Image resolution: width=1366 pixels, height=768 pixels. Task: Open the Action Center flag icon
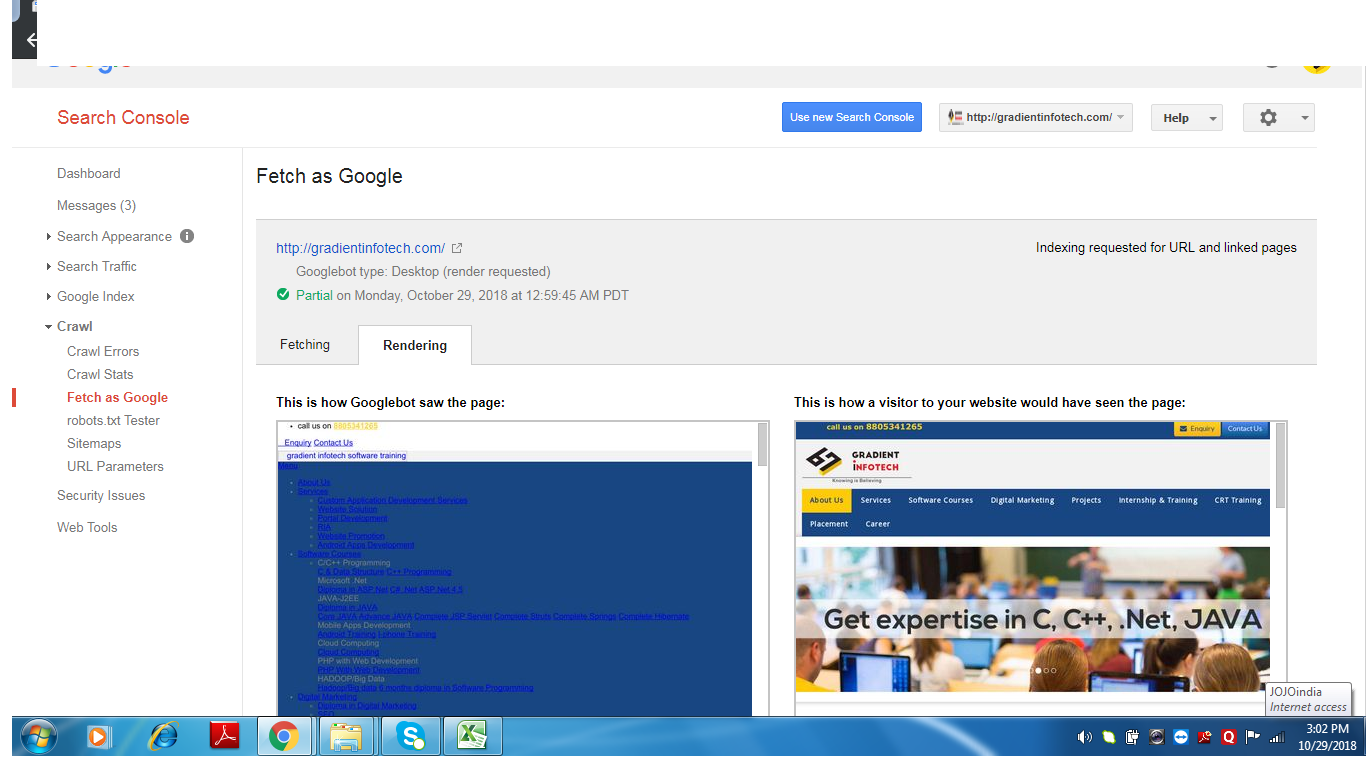pos(1252,737)
